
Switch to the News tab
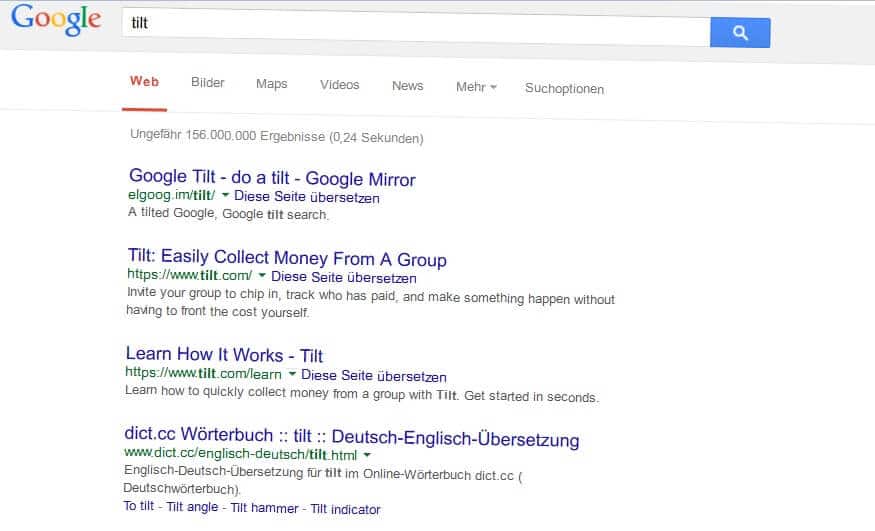coord(407,86)
